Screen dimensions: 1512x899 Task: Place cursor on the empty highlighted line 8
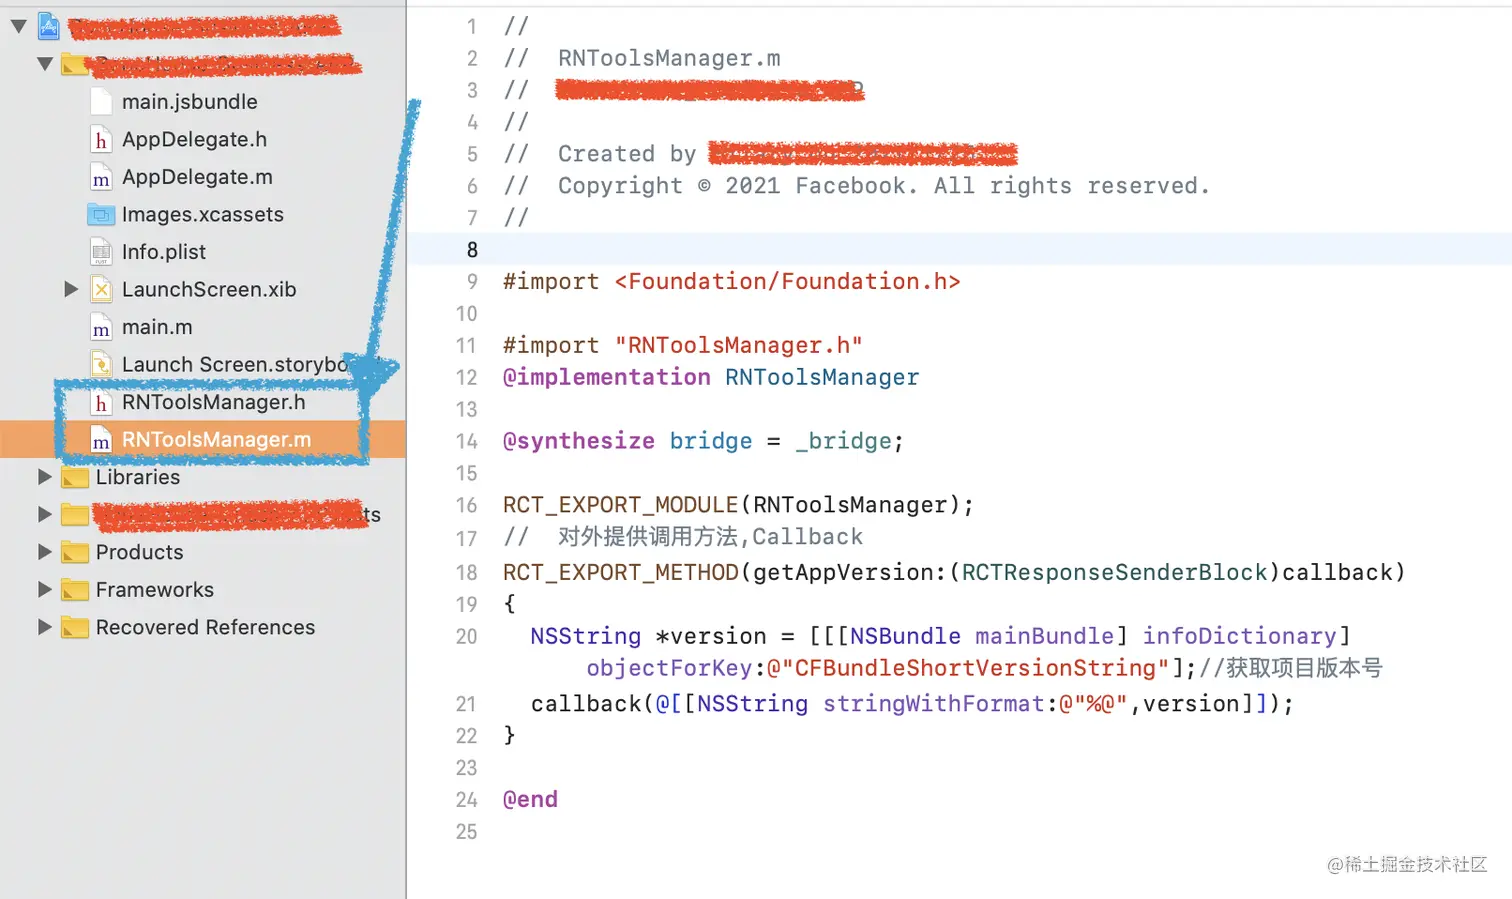[960, 249]
